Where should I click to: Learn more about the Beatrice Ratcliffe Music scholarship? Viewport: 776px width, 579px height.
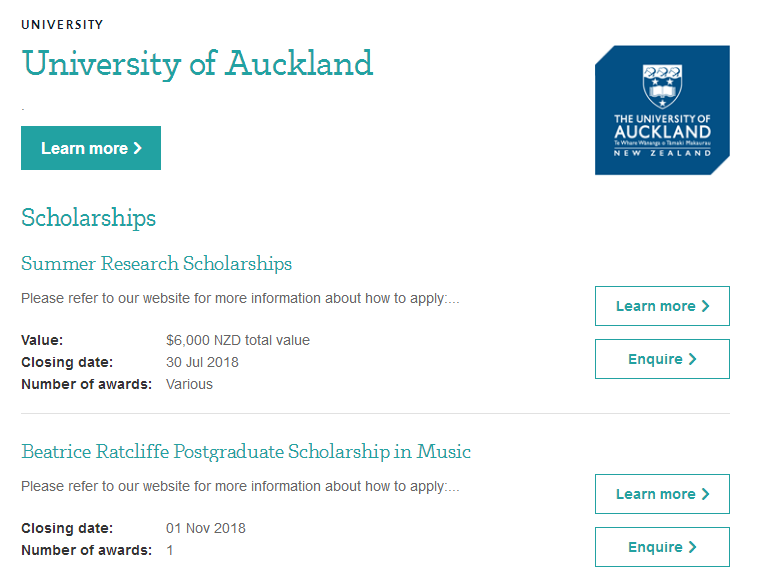pyautogui.click(x=662, y=494)
